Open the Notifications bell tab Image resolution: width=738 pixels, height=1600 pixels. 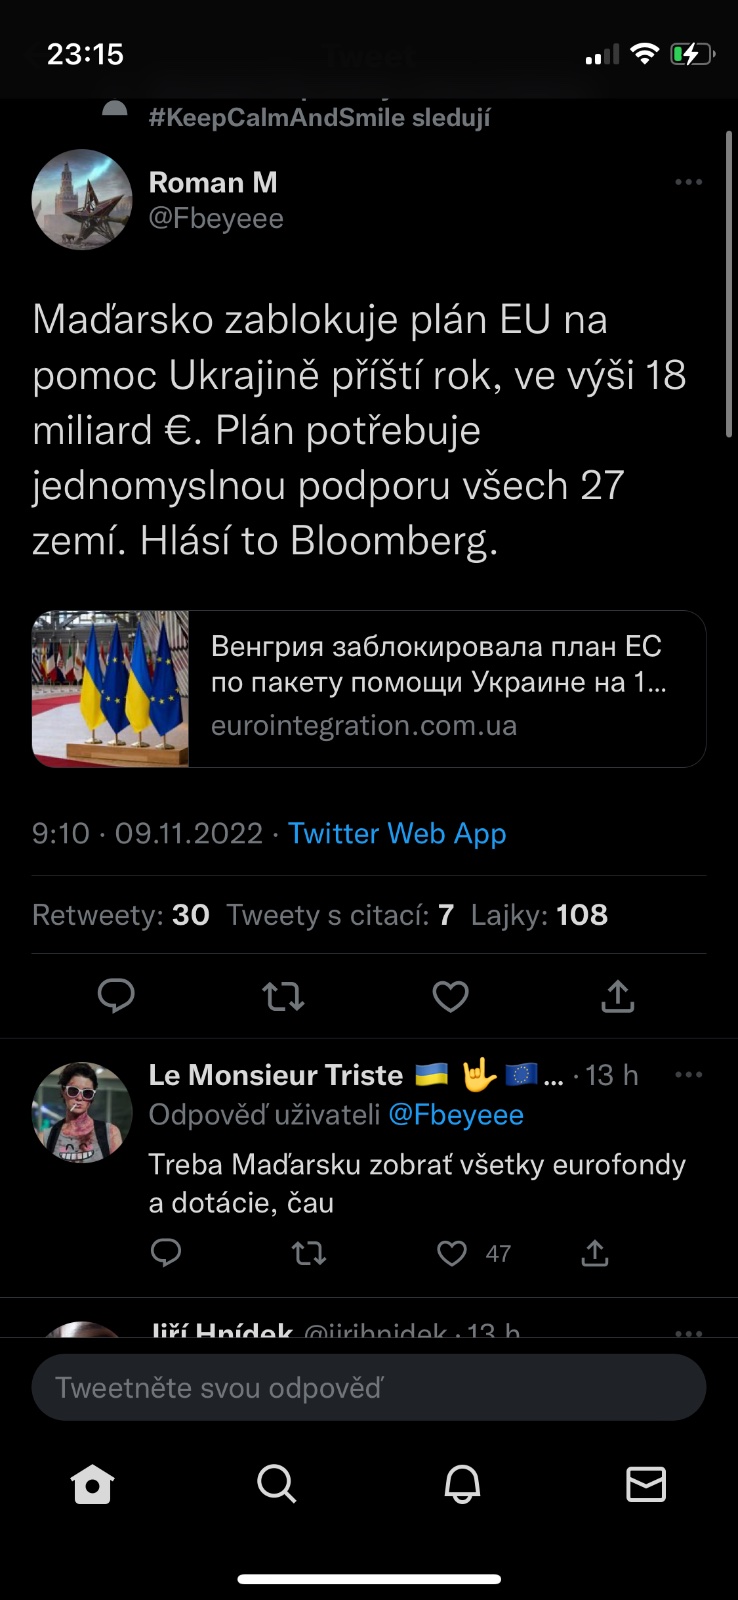click(462, 1485)
